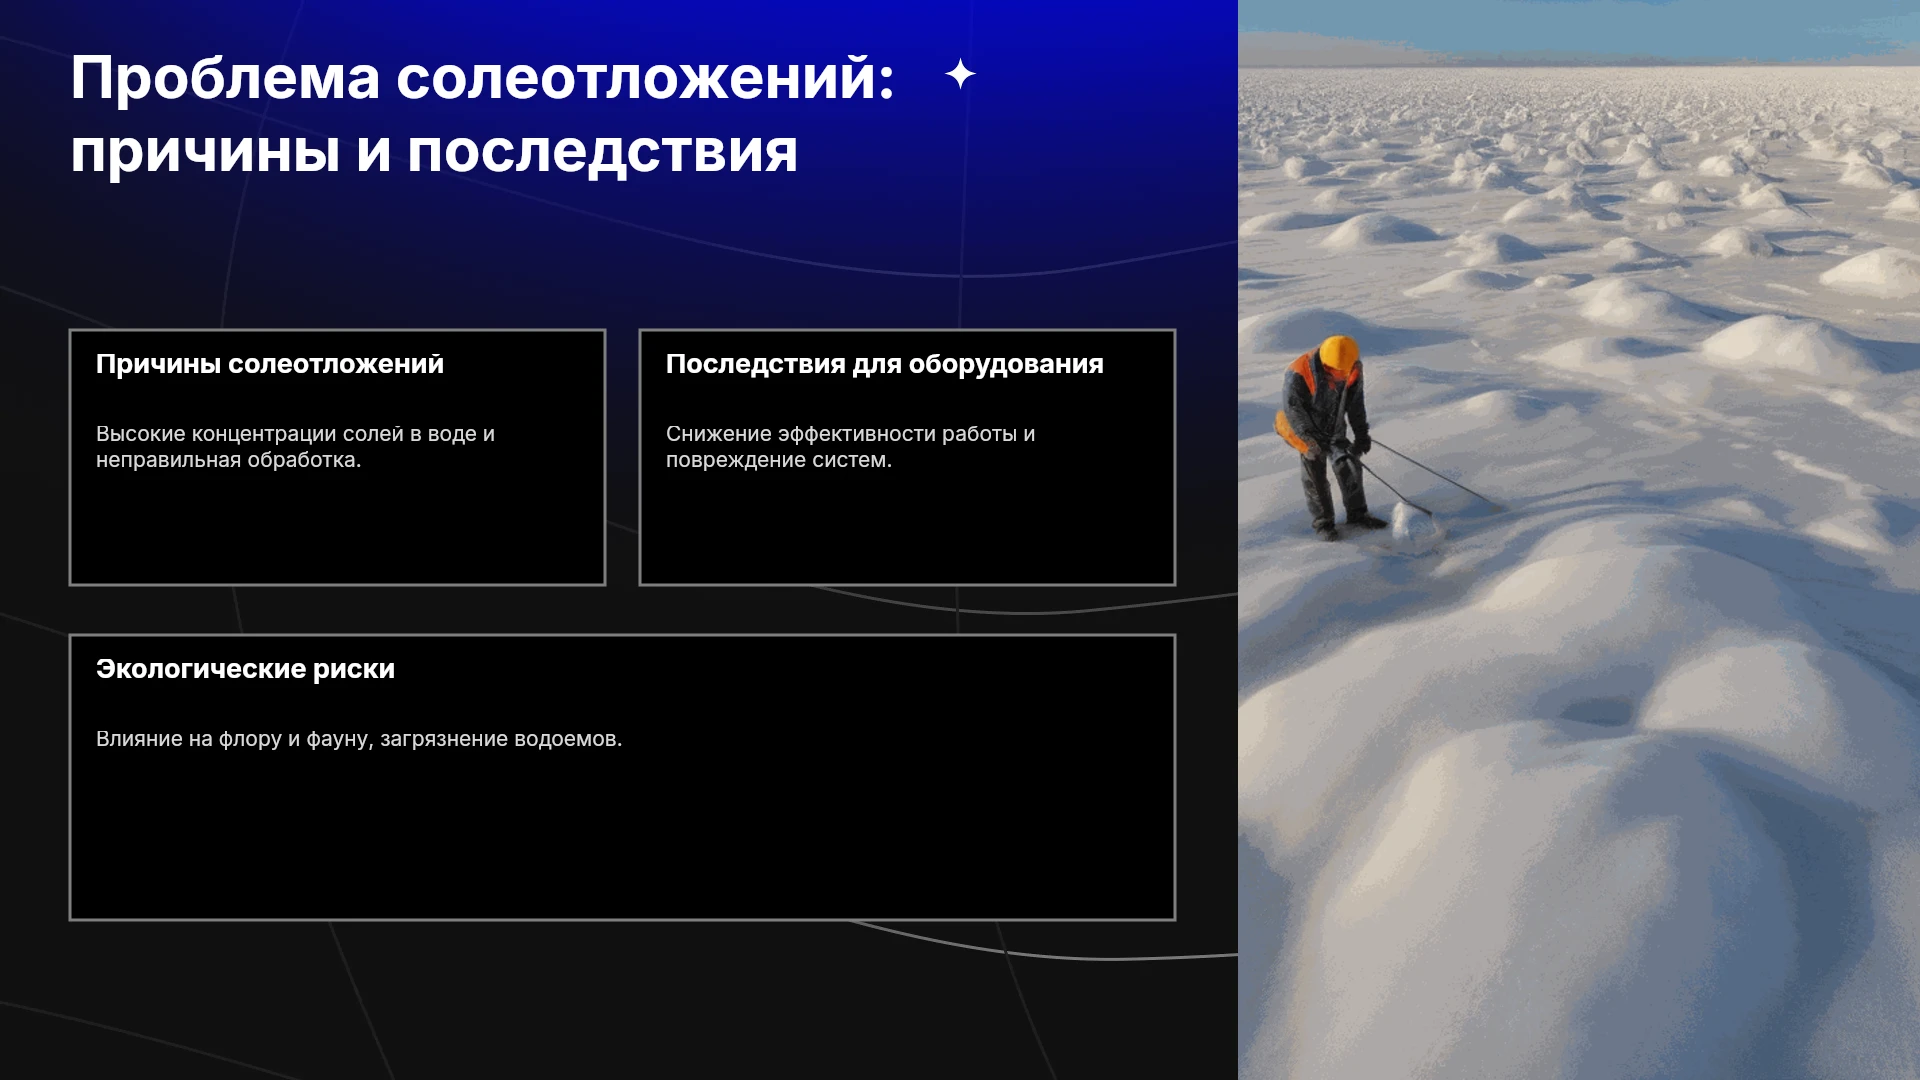Select the 'Последствия для оборудования' heading

tap(885, 364)
